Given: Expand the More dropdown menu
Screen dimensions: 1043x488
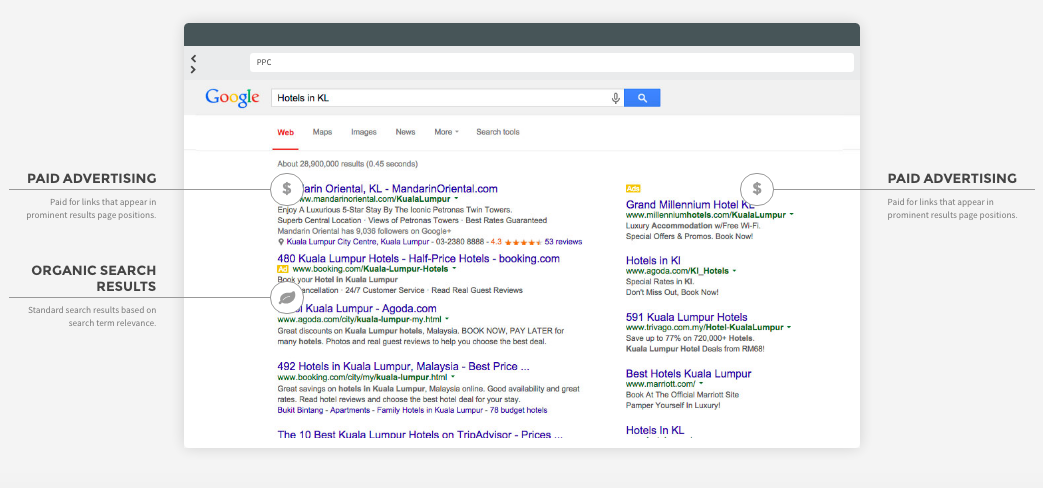Looking at the screenshot, I should pyautogui.click(x=446, y=132).
